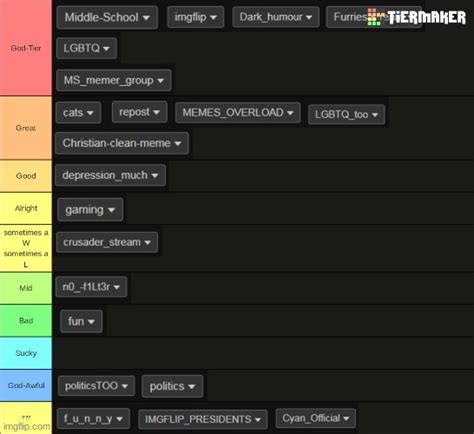This screenshot has height=434, width=474.
Task: Click the ??? tier label
Action: [26, 418]
